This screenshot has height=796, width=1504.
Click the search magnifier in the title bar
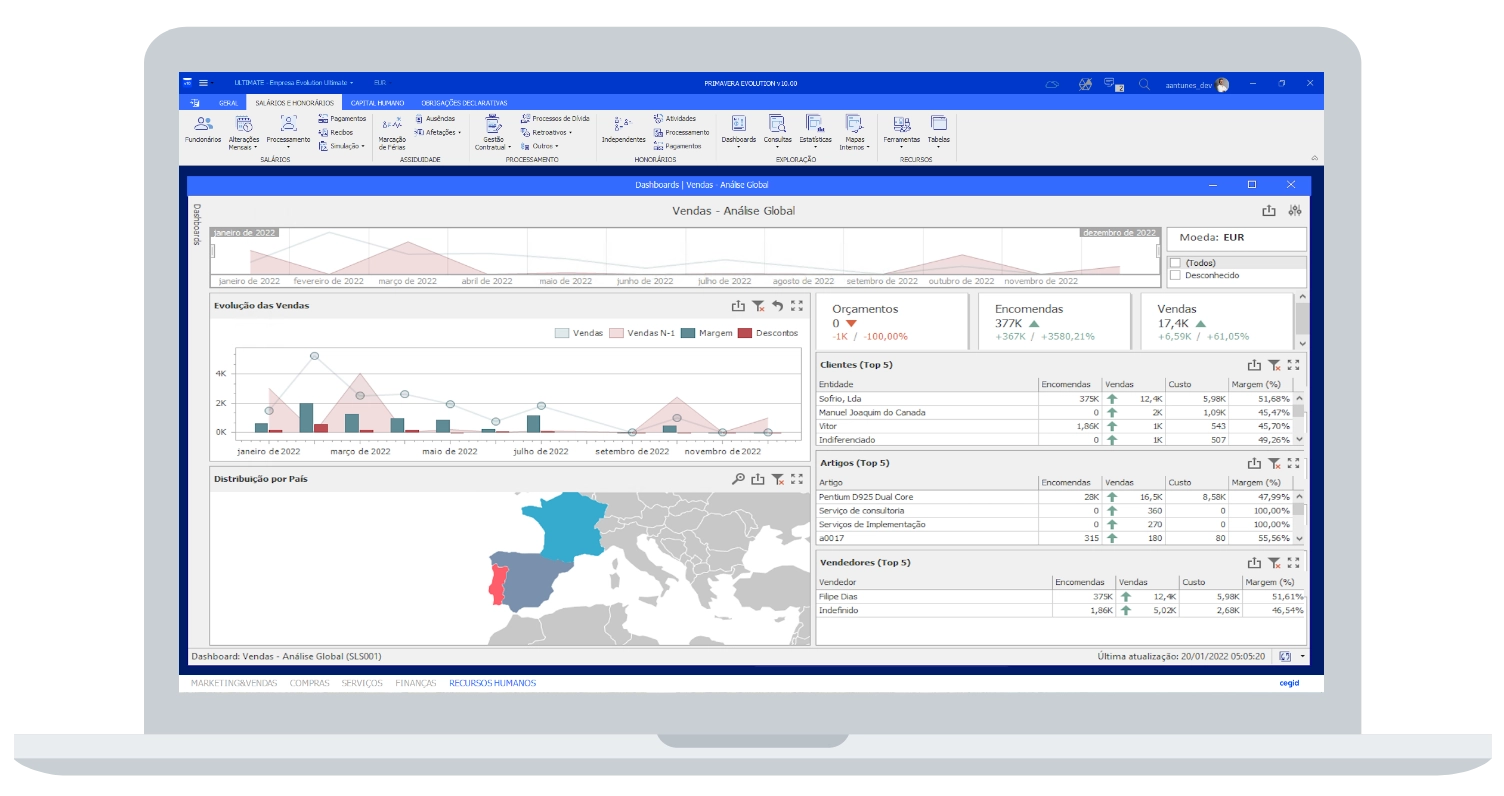(1145, 85)
